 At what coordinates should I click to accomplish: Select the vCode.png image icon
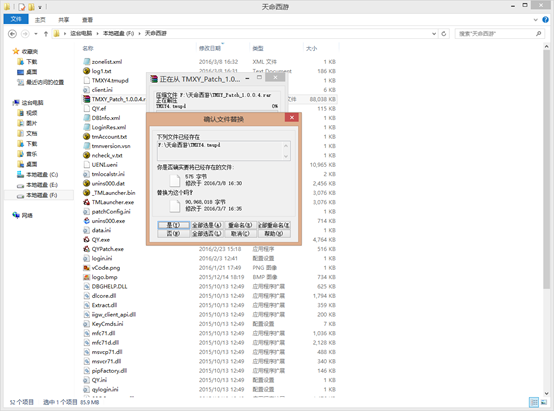87,268
